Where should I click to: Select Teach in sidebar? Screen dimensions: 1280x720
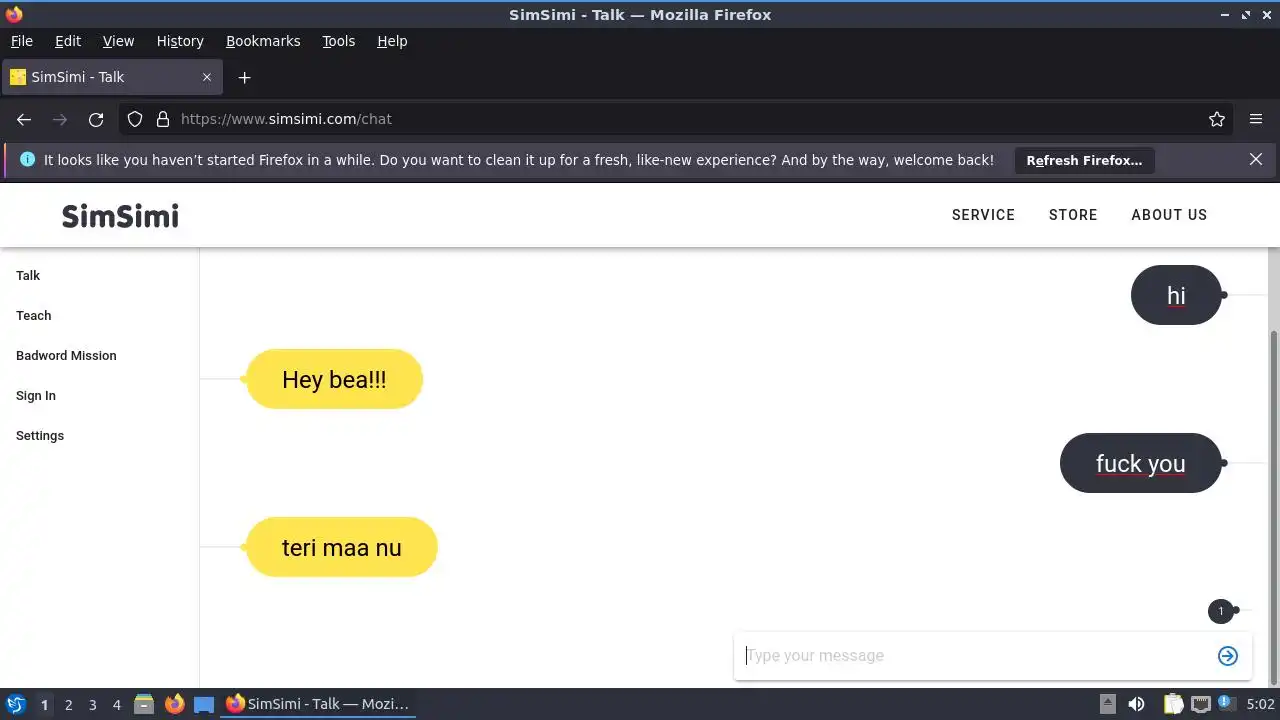coord(33,315)
